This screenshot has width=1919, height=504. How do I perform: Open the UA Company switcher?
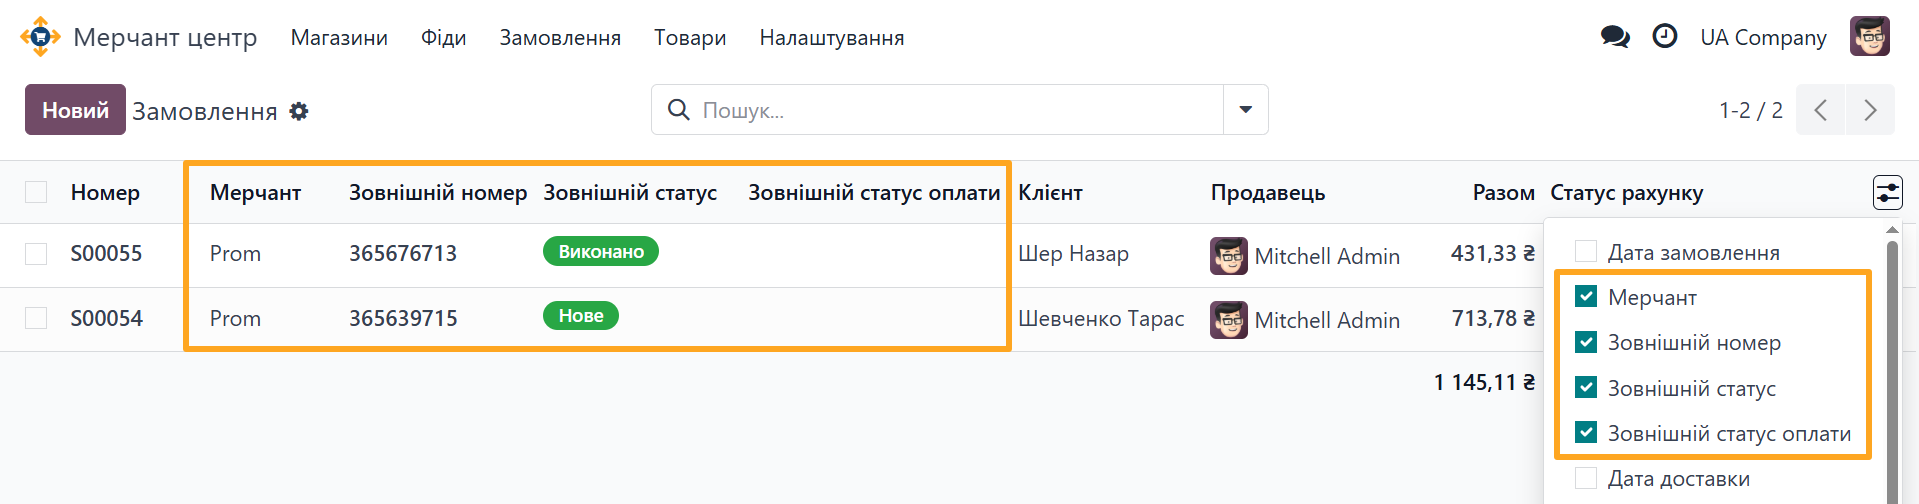tap(1763, 37)
